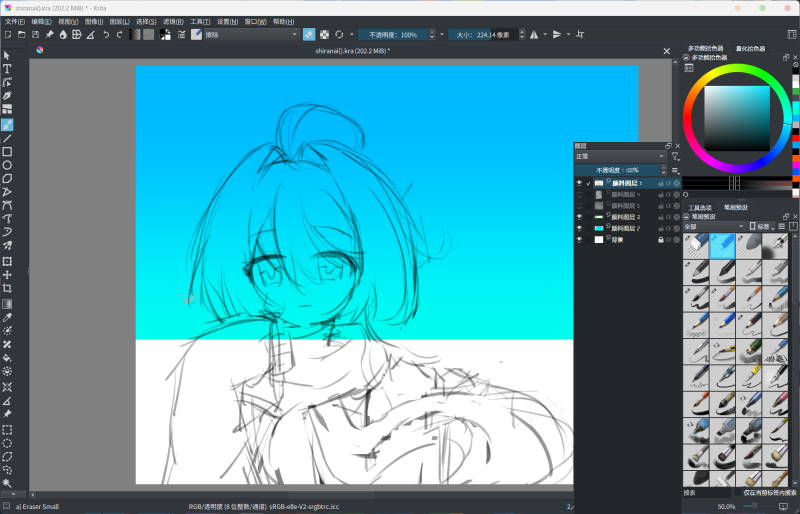800x514 pixels.
Task: Hide the 颜料图层 3 layer
Action: [x=579, y=217]
